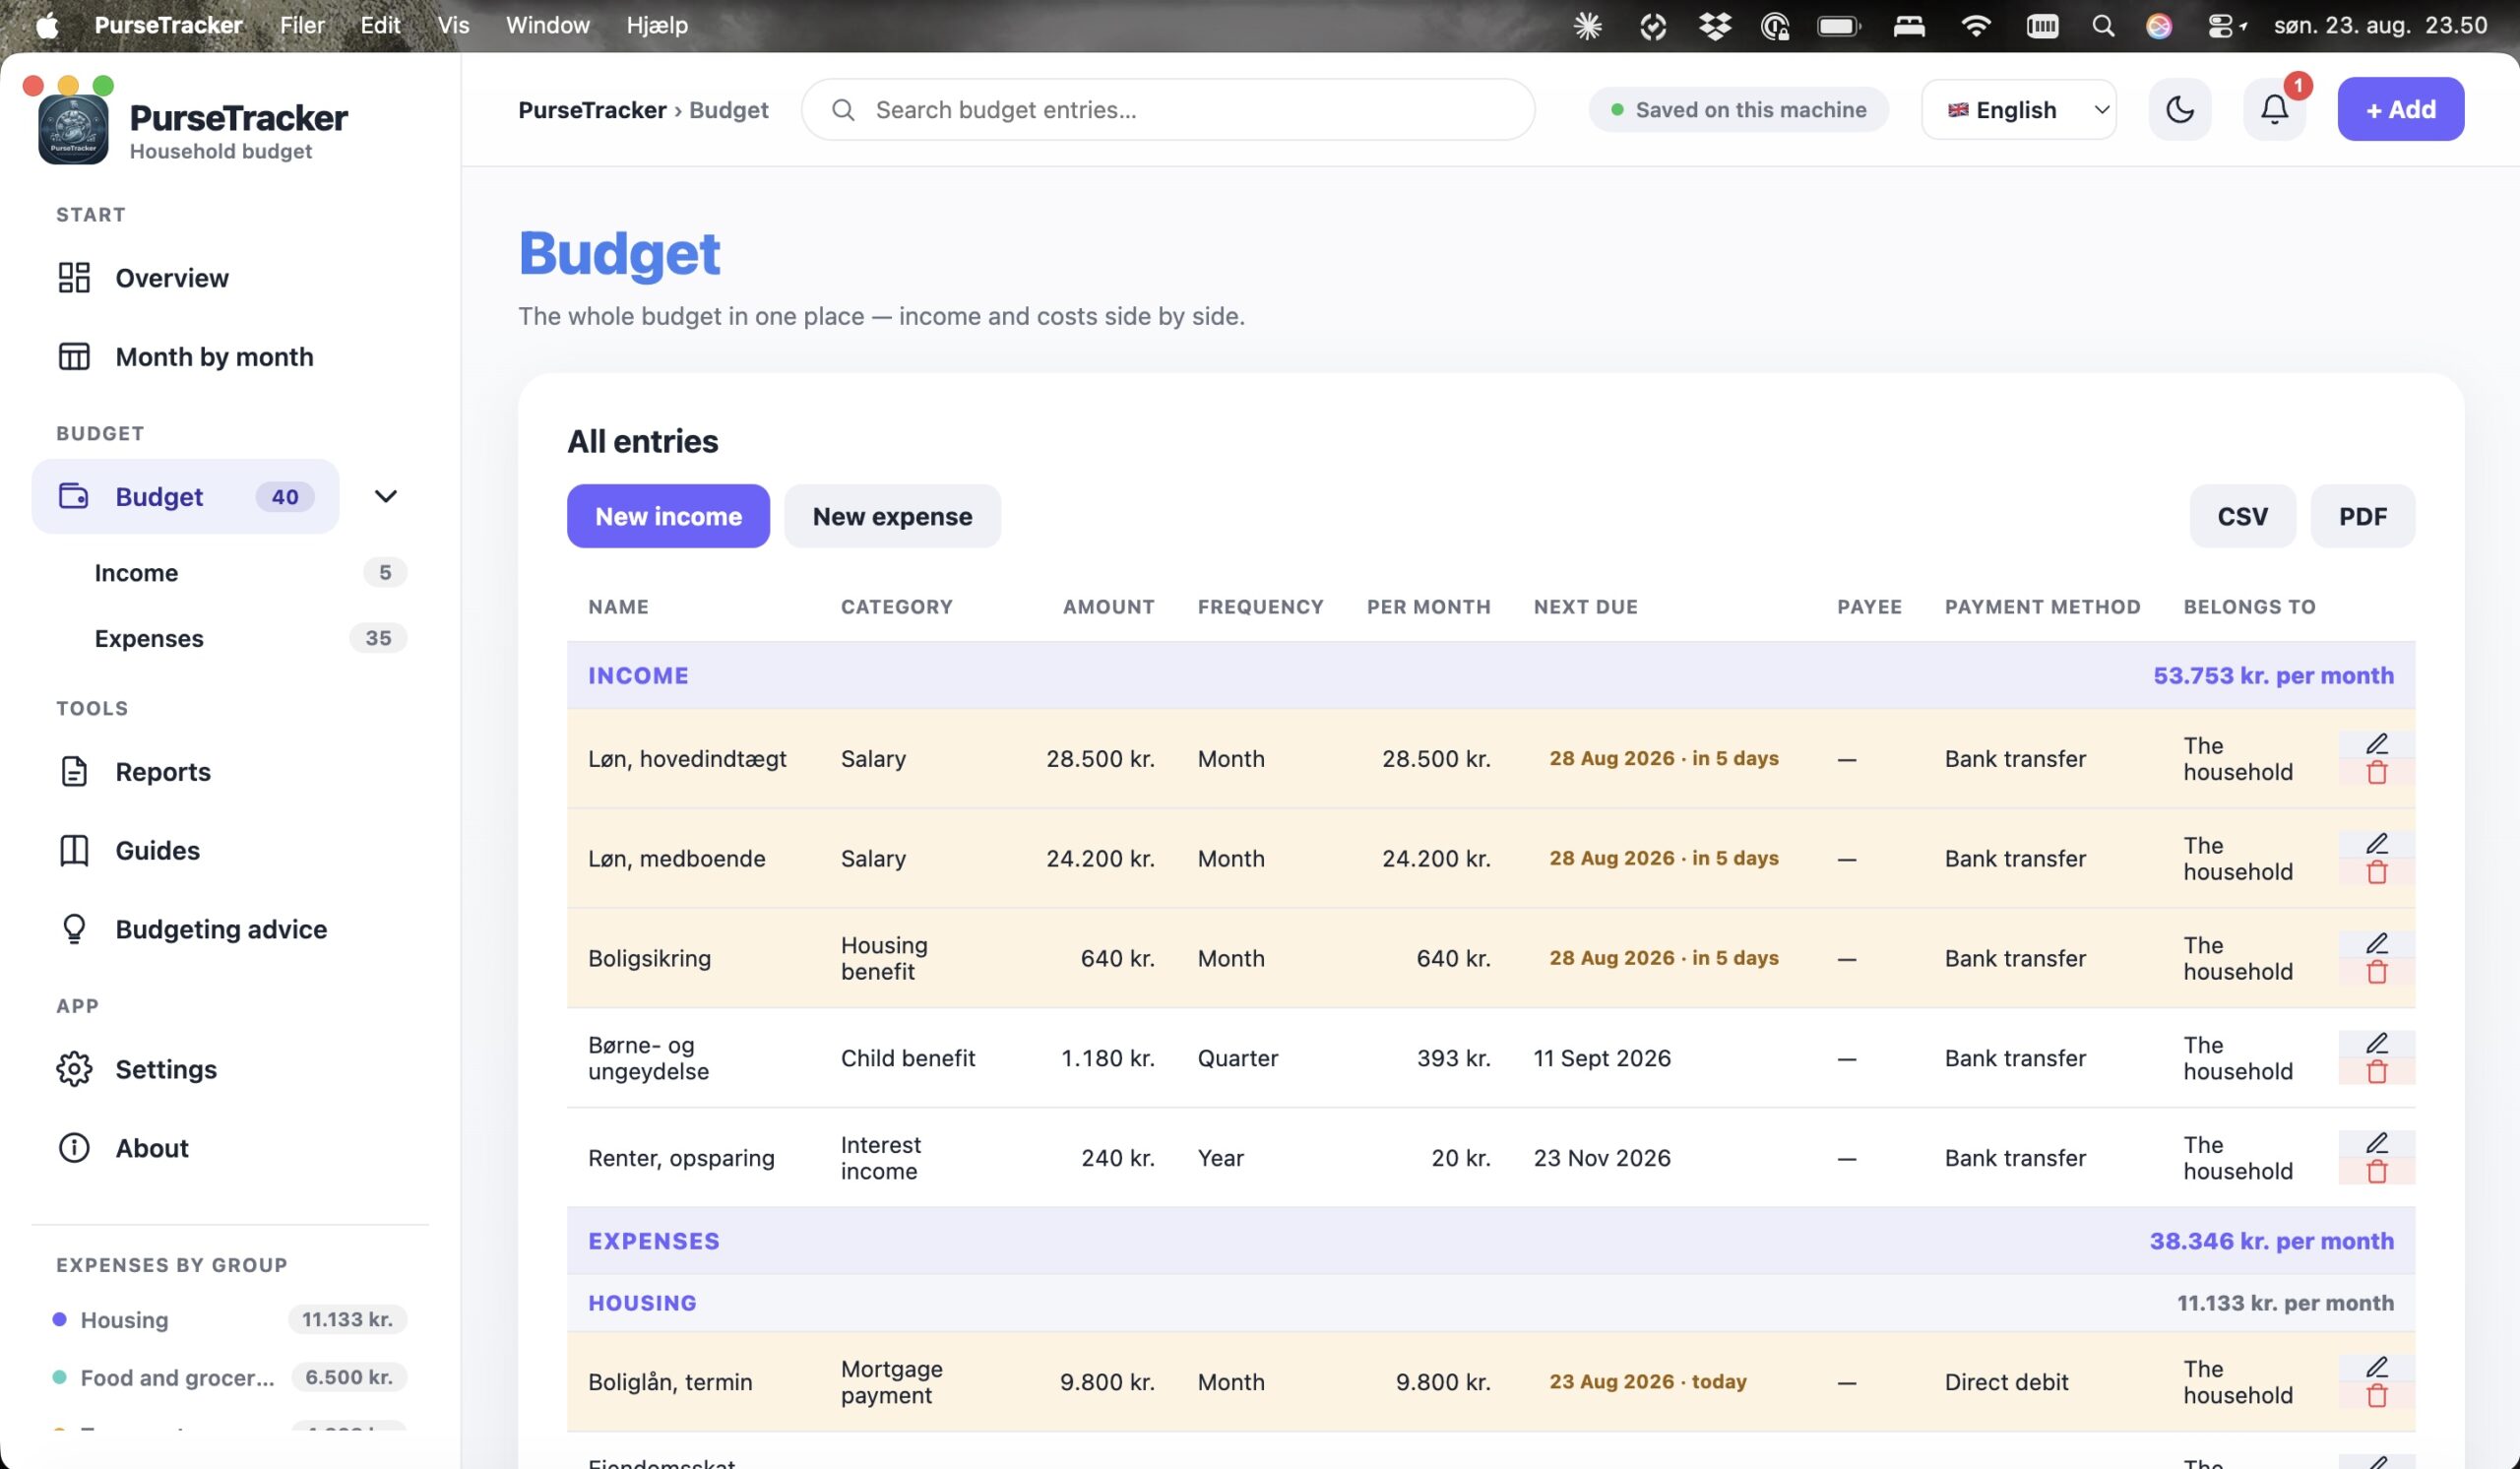Image resolution: width=2520 pixels, height=1469 pixels.
Task: Click the menu bar date and time
Action: 2380,26
